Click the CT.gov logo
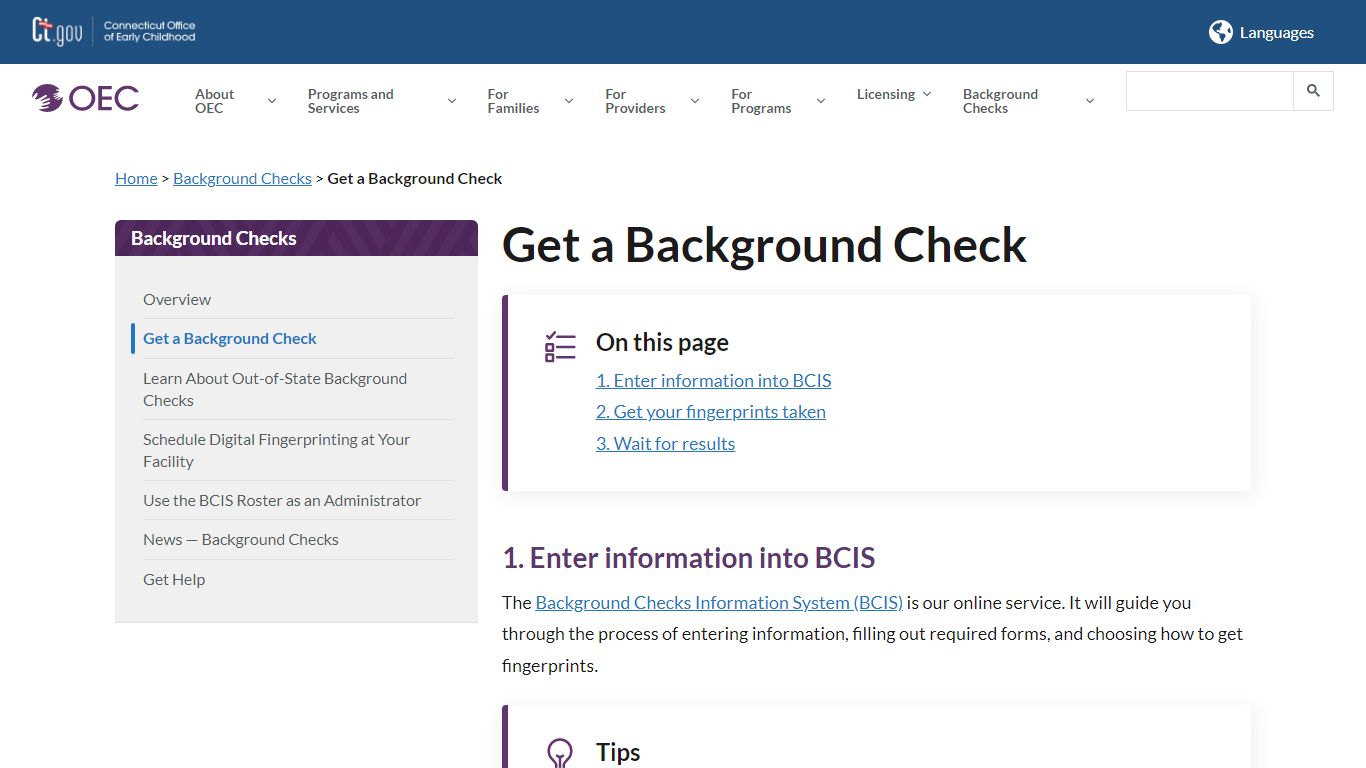The width and height of the screenshot is (1366, 768). coord(57,32)
